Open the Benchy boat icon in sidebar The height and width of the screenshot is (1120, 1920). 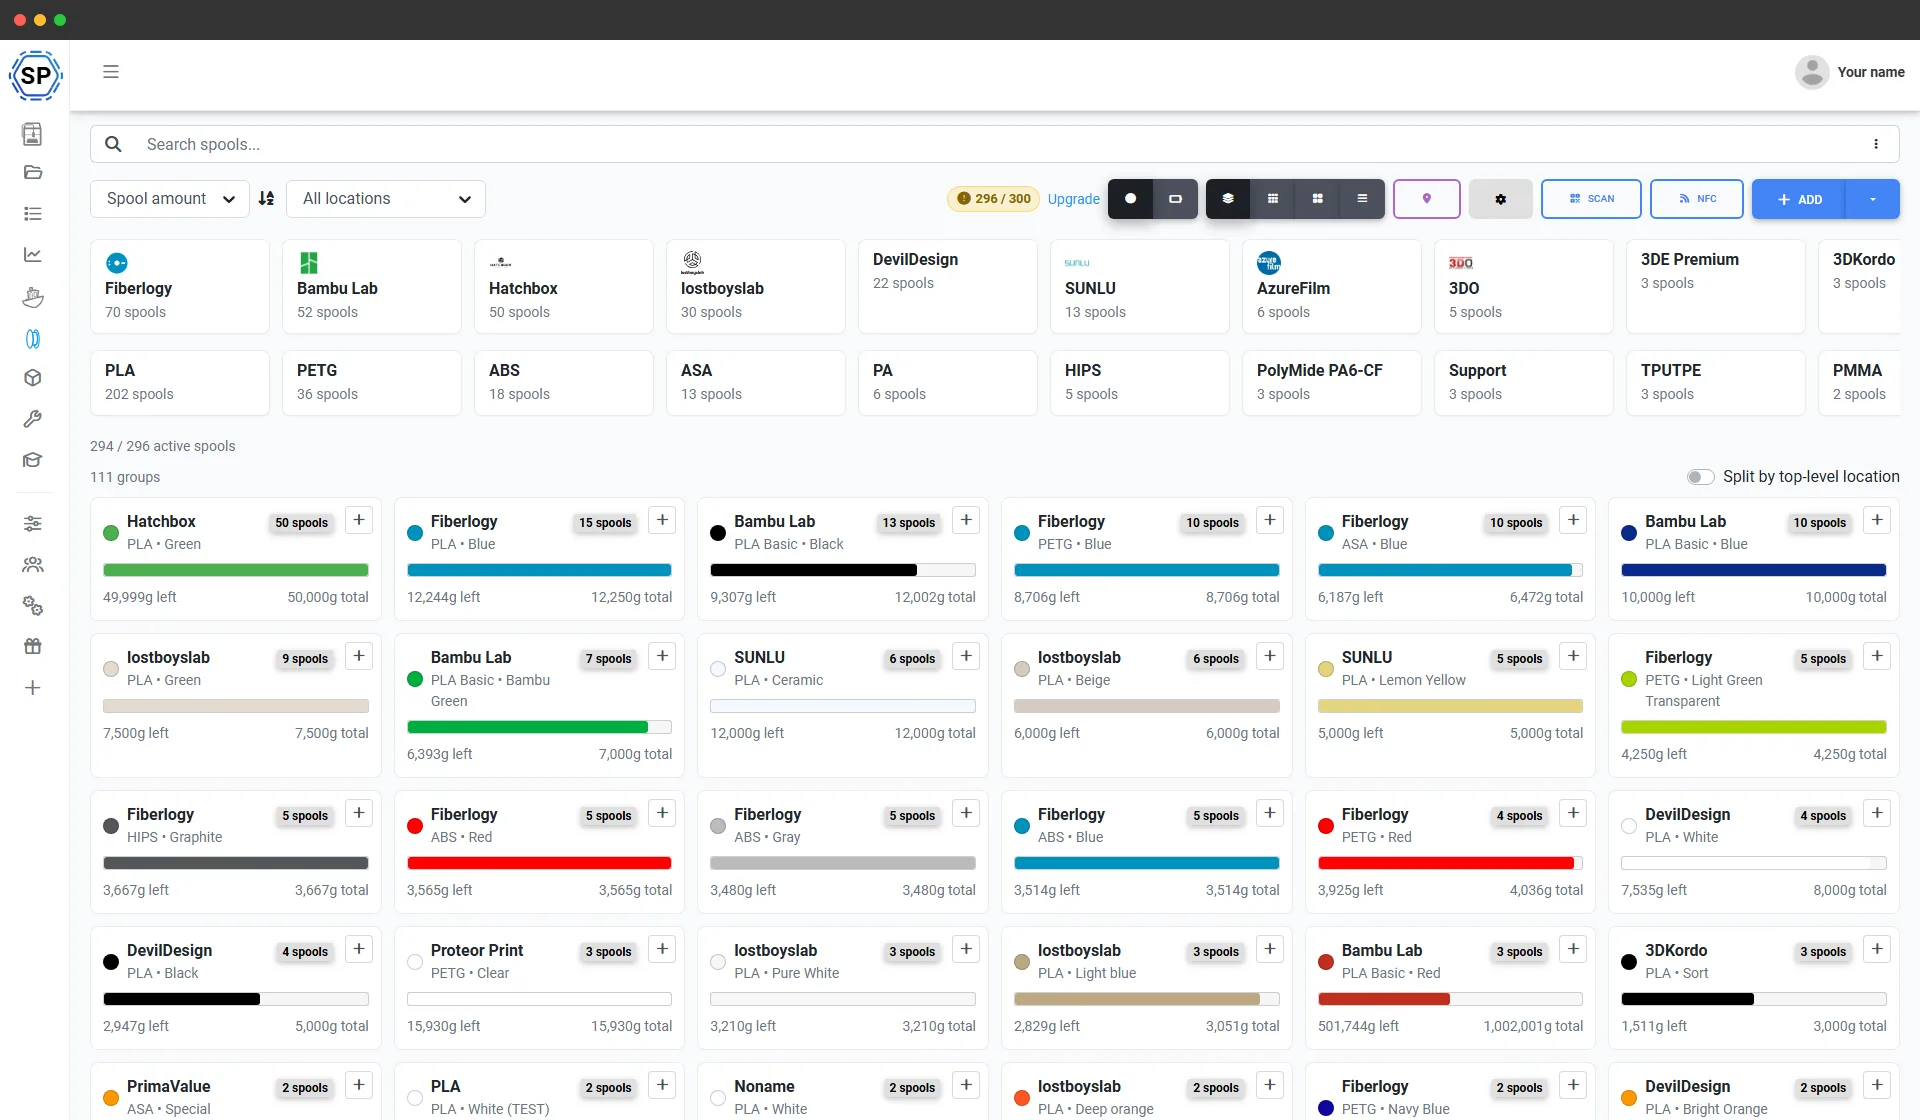(33, 297)
